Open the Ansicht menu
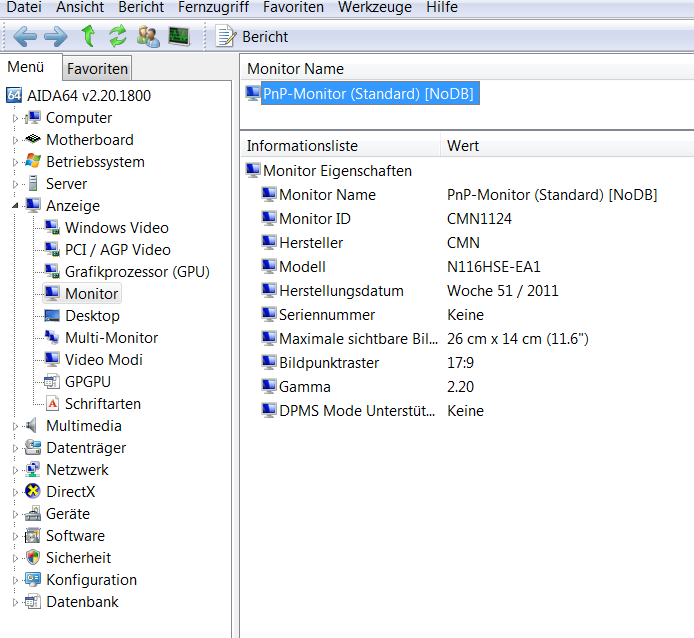Viewport: 694px width, 638px height. [x=80, y=7]
